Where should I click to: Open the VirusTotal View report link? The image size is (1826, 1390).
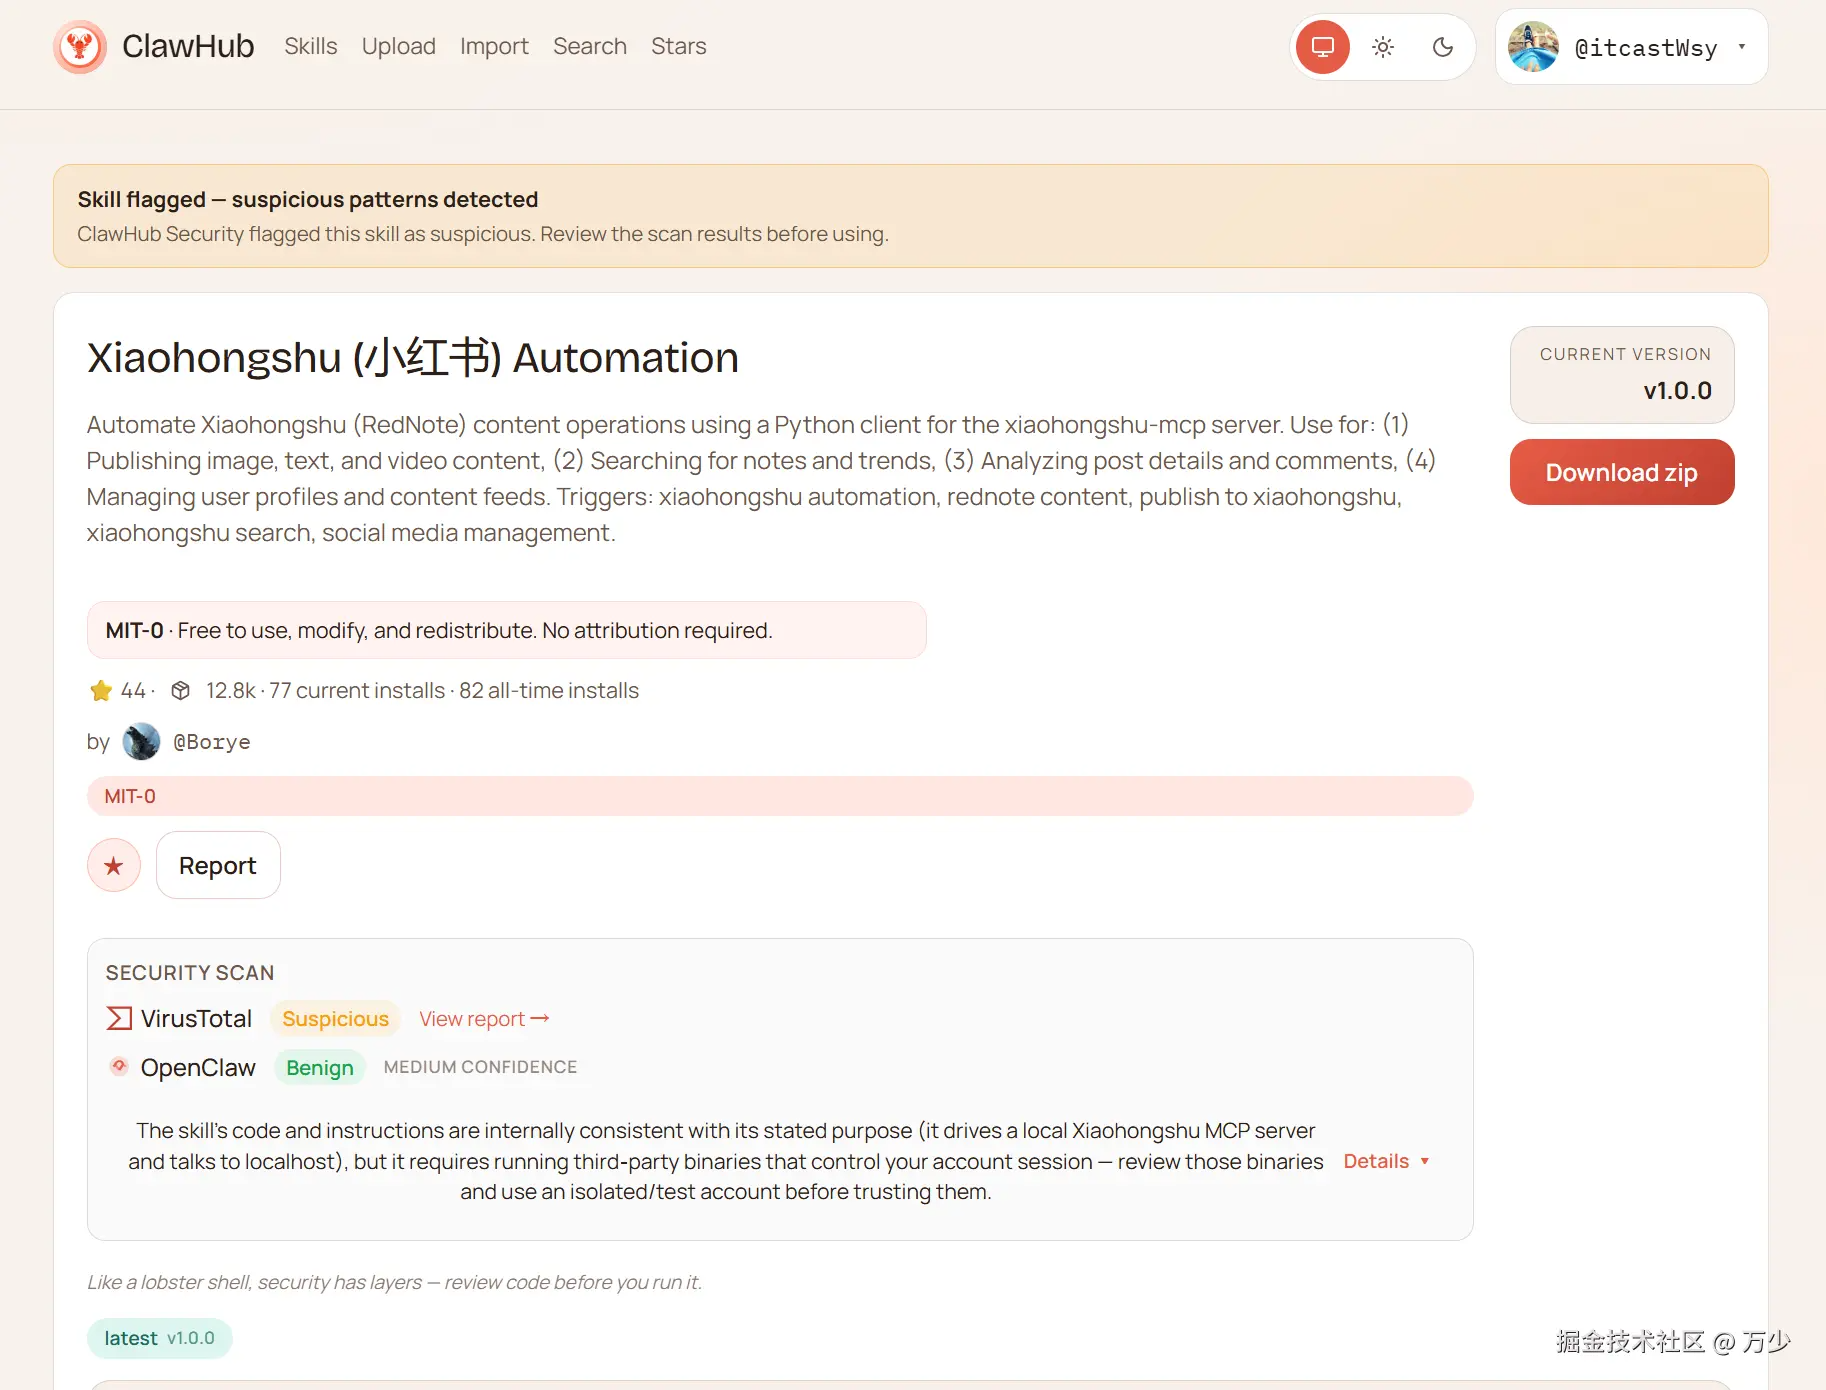[x=484, y=1019]
